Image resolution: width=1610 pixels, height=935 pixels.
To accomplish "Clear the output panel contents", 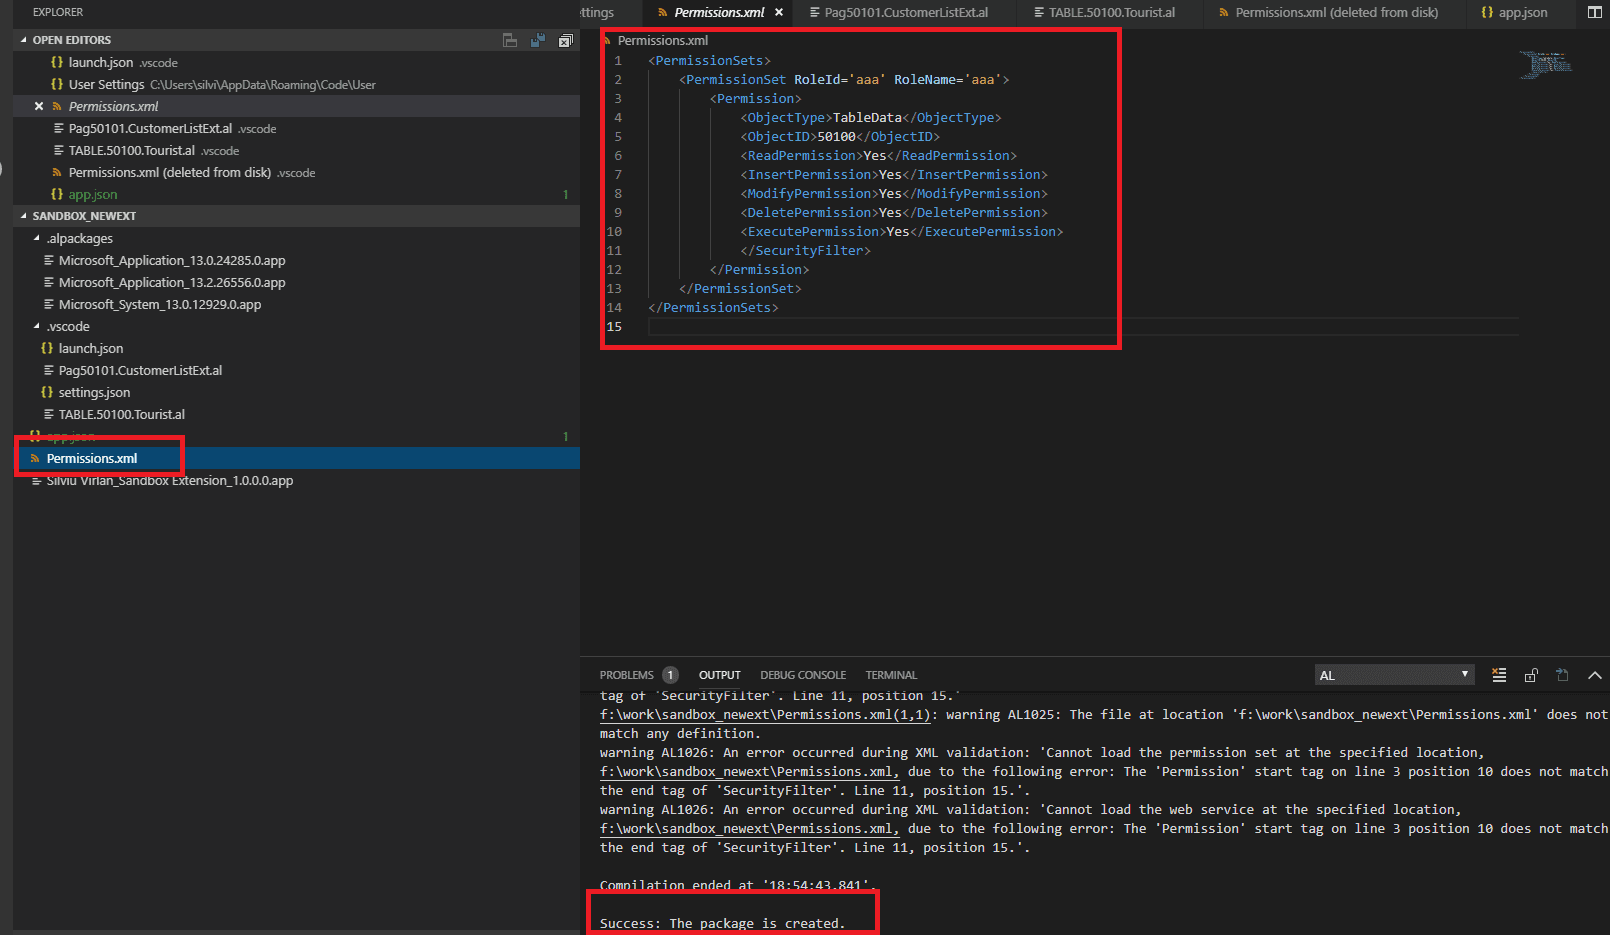I will tap(1499, 675).
